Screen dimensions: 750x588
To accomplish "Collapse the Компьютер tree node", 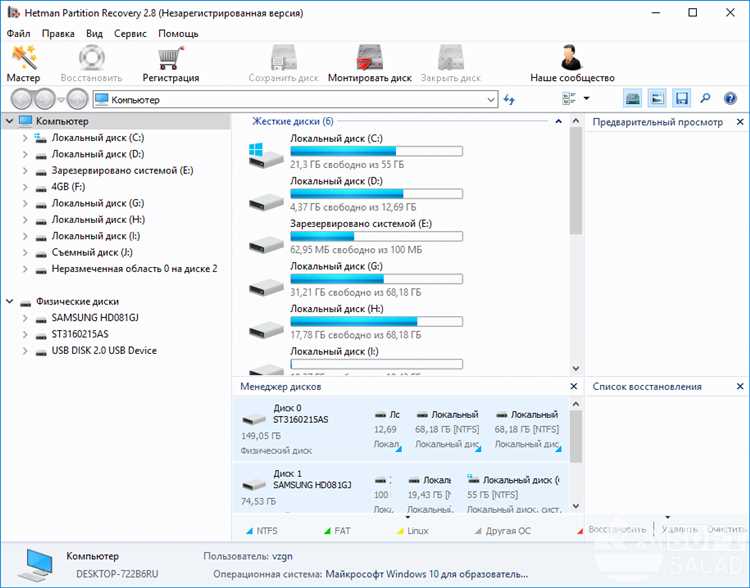I will (x=9, y=121).
